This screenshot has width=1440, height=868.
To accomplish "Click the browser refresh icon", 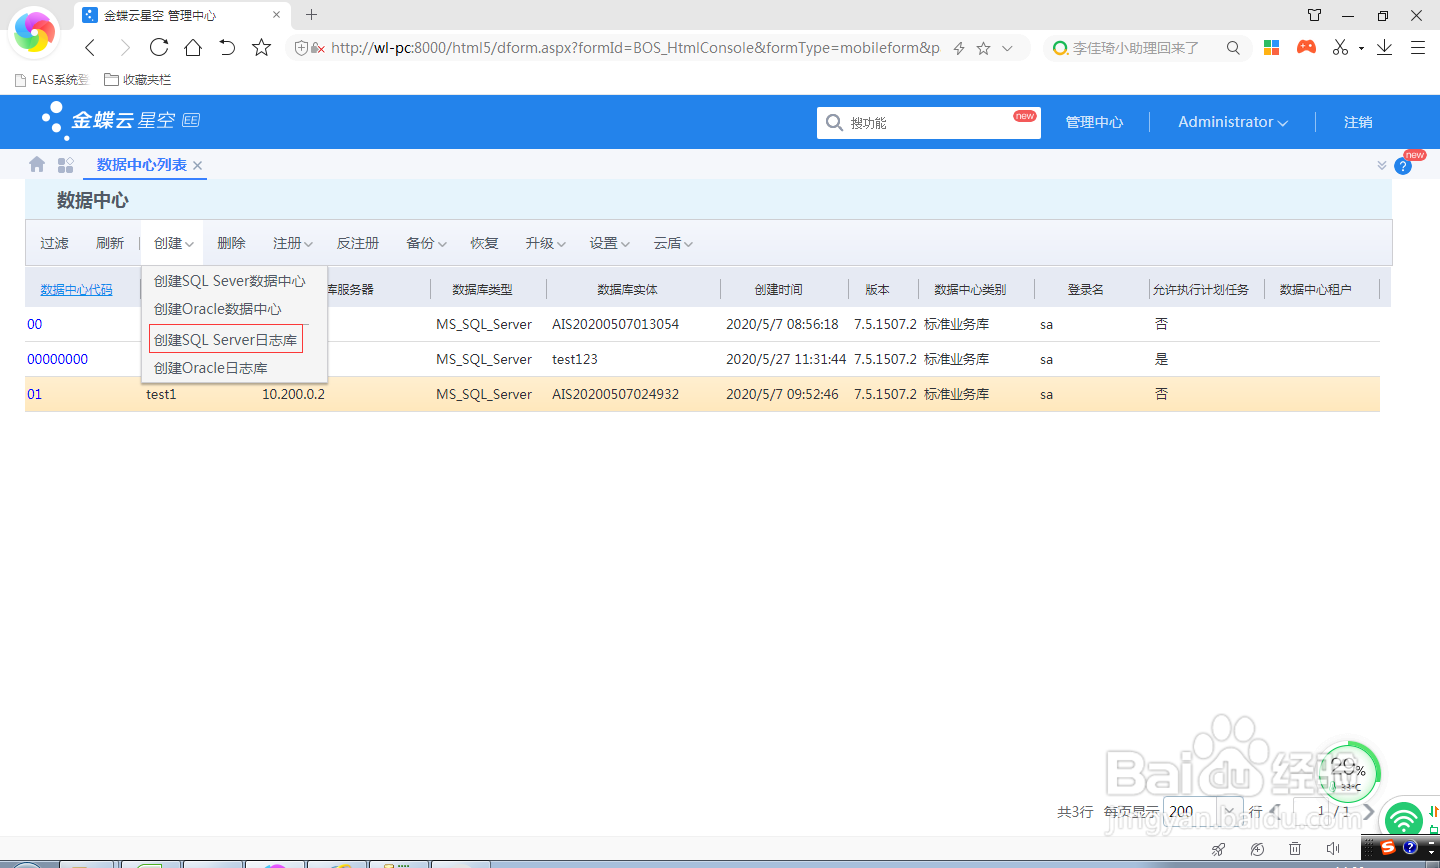I will click(x=158, y=47).
